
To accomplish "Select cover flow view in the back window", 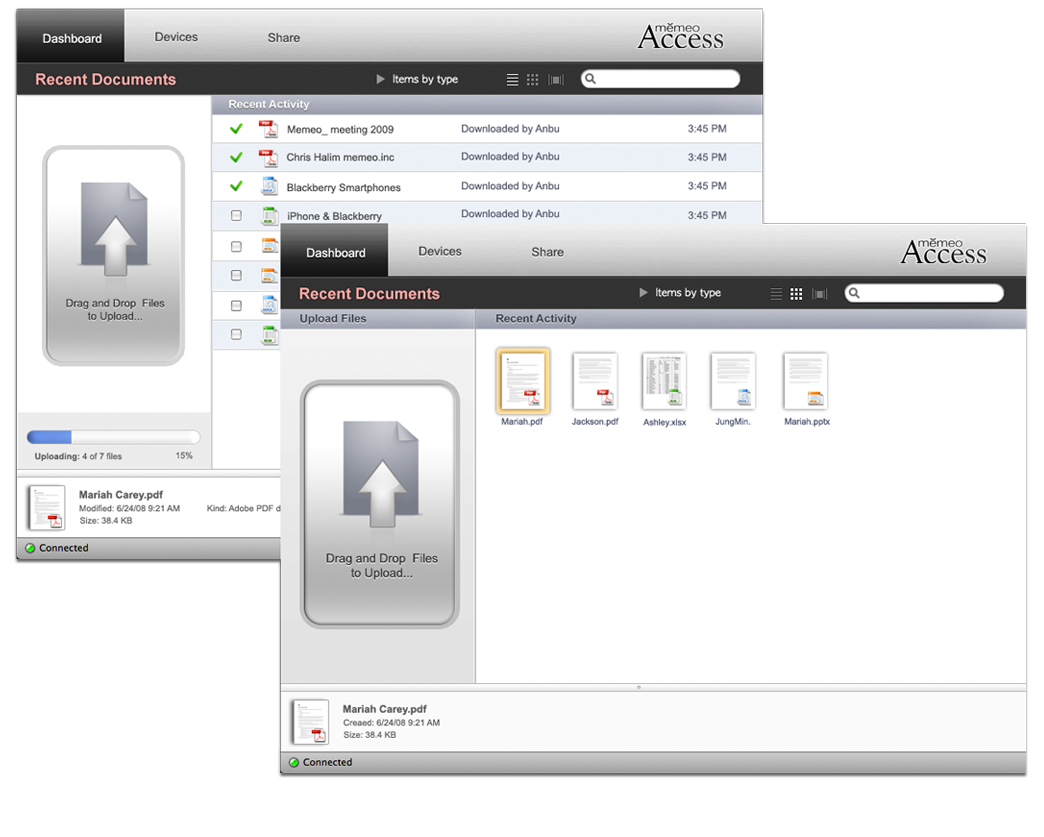I will [x=556, y=80].
